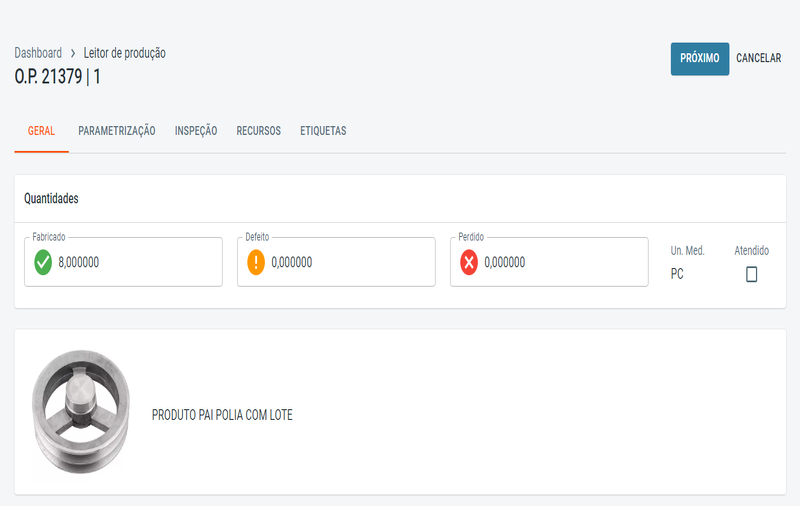
Task: Tick the Atendido checkbox
Action: coord(752,274)
